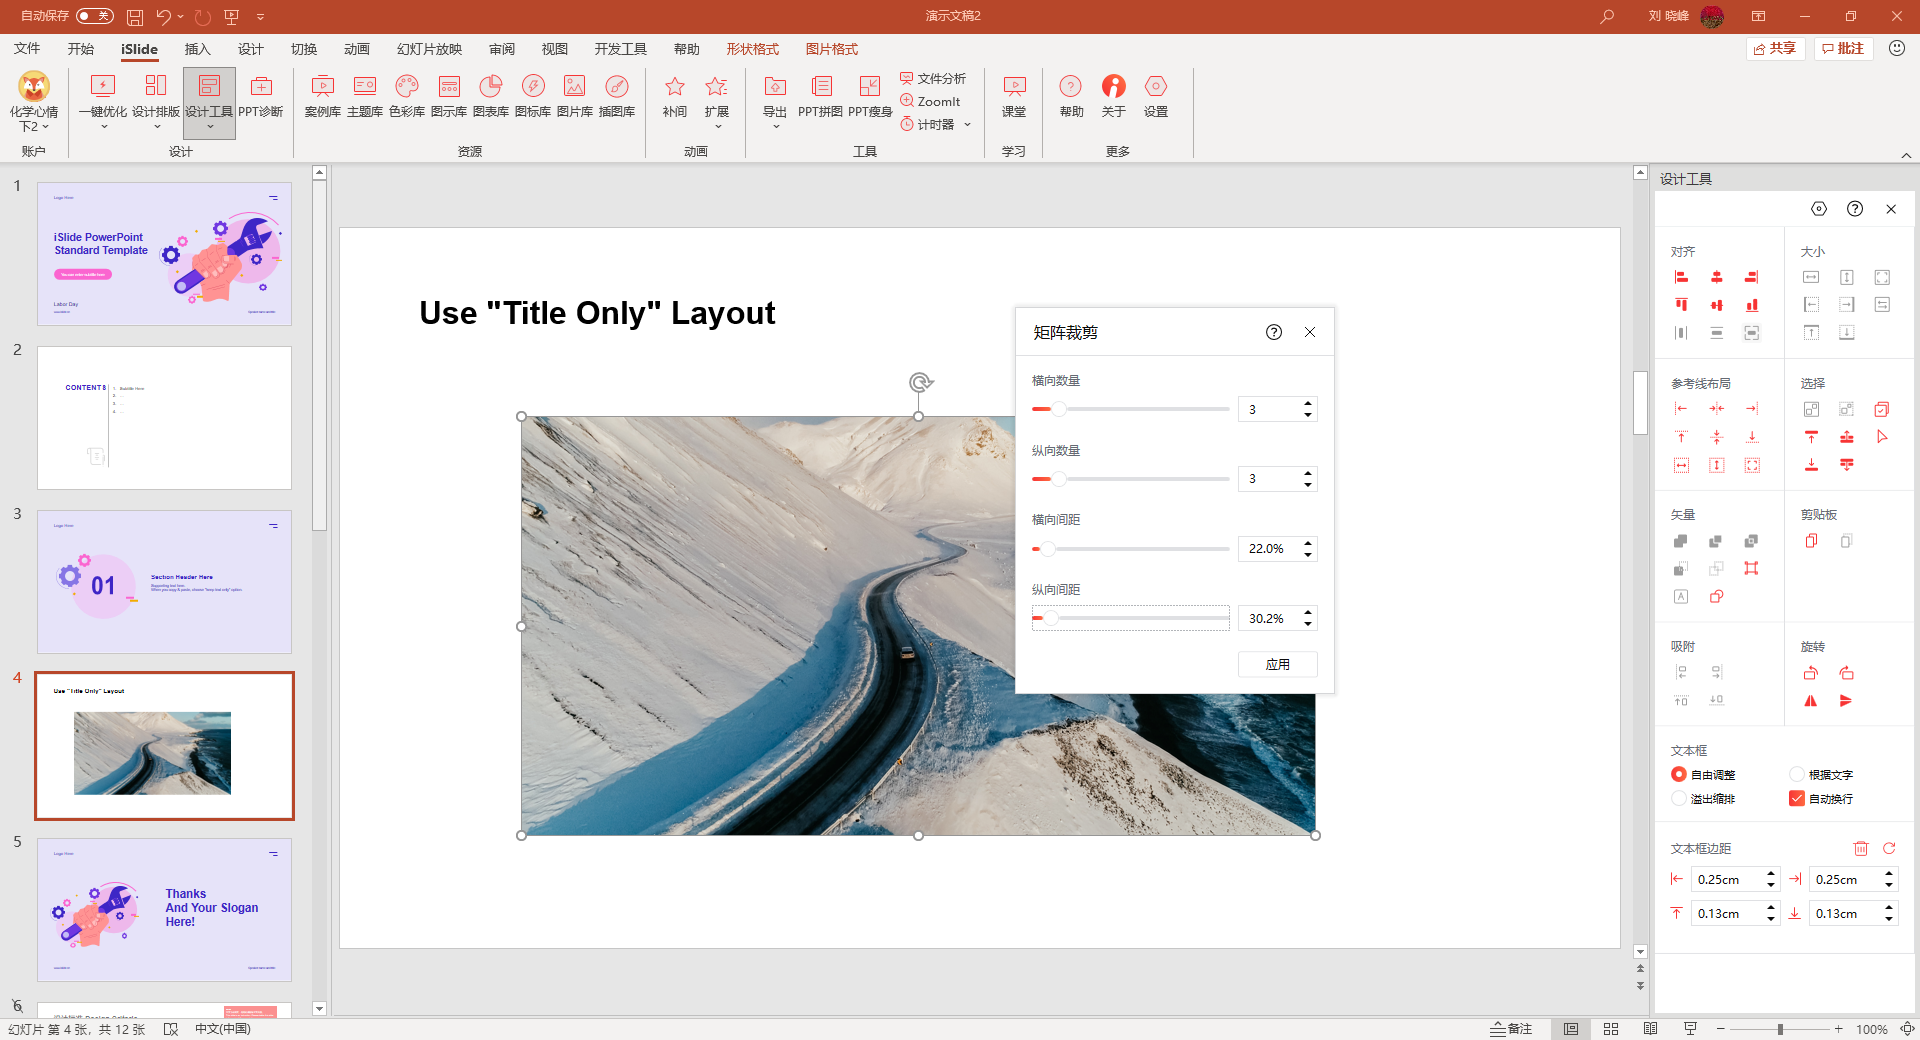Expand the 设计排版 dropdown
The height and width of the screenshot is (1040, 1920).
click(x=156, y=127)
